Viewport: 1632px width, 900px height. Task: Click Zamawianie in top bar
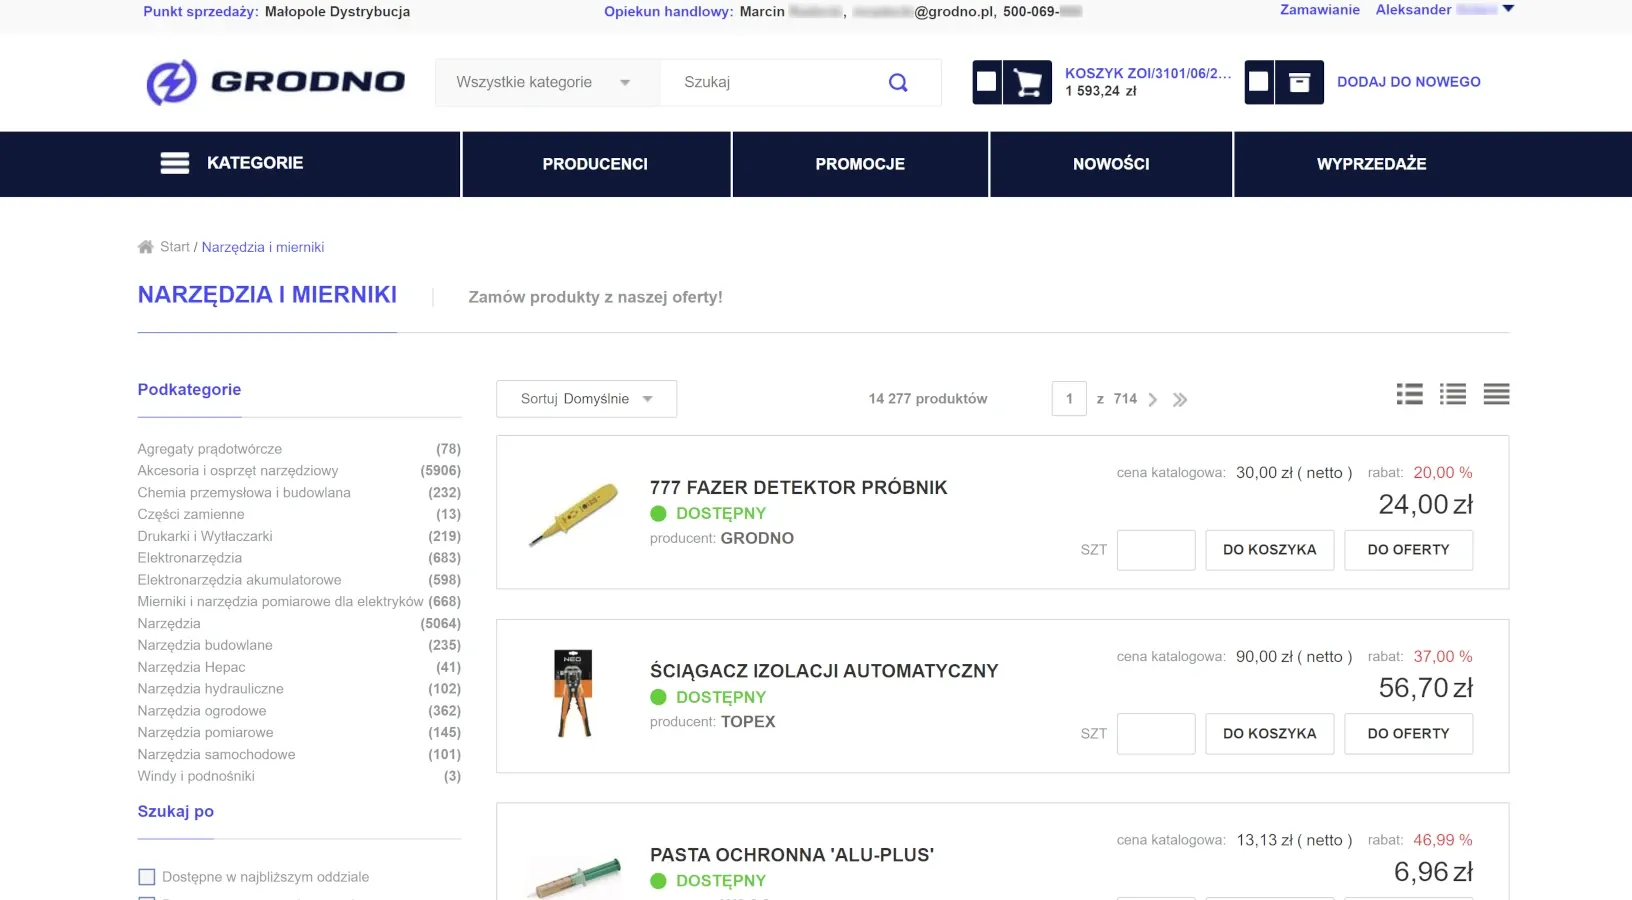coord(1320,10)
